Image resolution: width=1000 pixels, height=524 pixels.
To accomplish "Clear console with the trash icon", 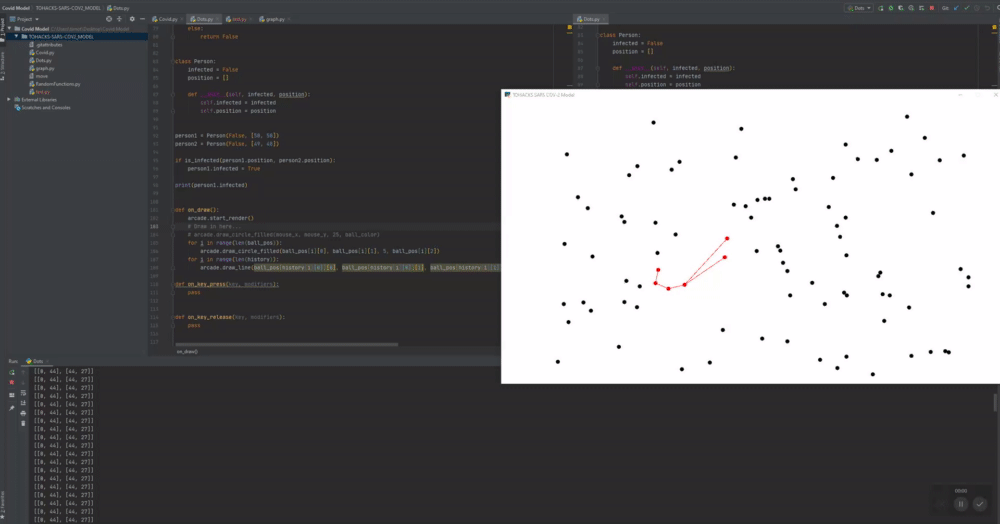I will [24, 423].
